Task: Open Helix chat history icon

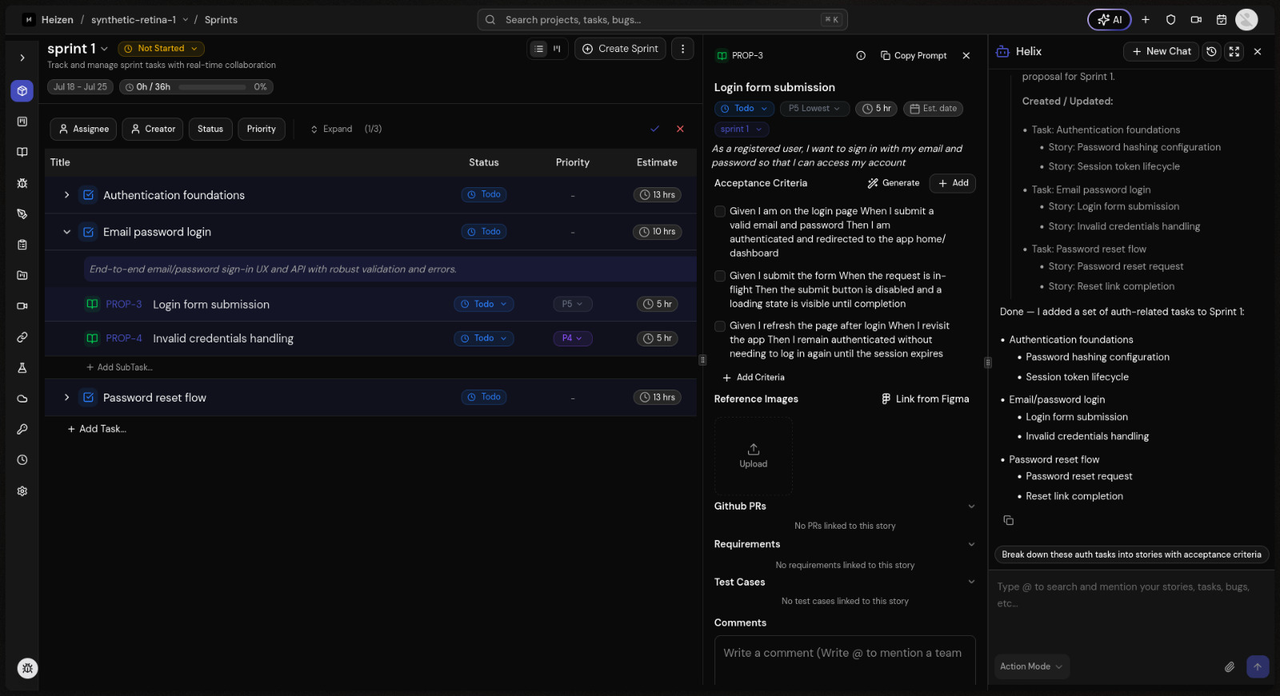Action: point(1211,51)
